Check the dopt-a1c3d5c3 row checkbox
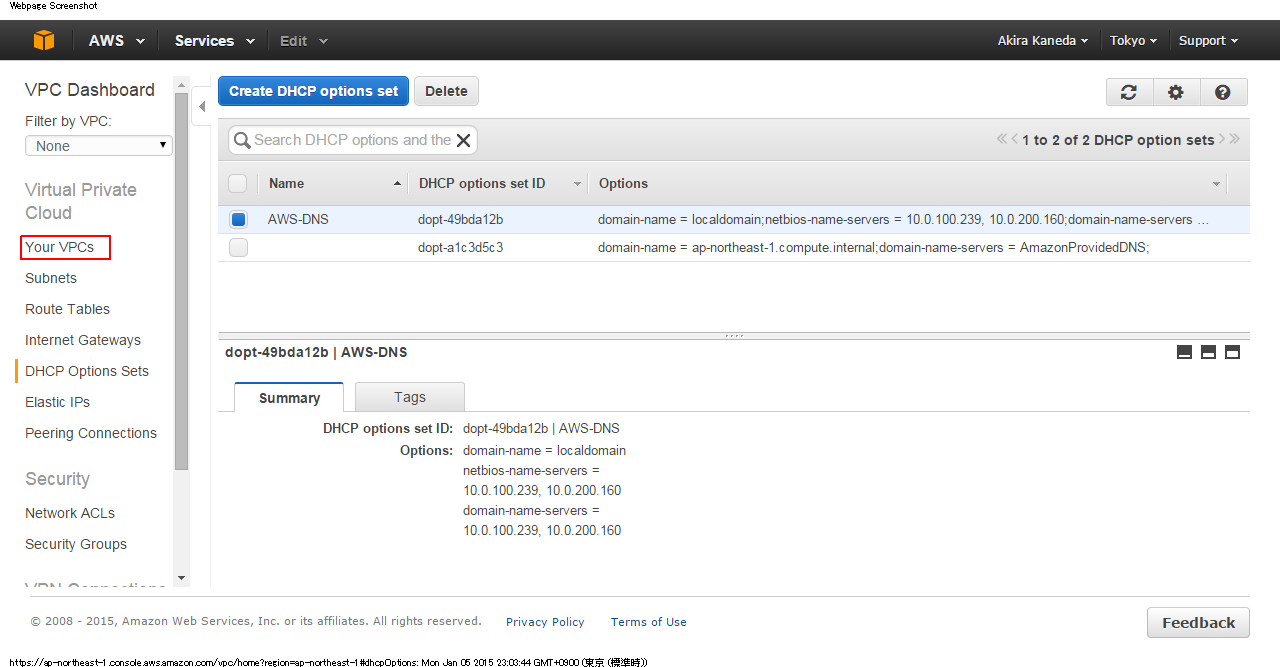The height and width of the screenshot is (667, 1280). (238, 248)
